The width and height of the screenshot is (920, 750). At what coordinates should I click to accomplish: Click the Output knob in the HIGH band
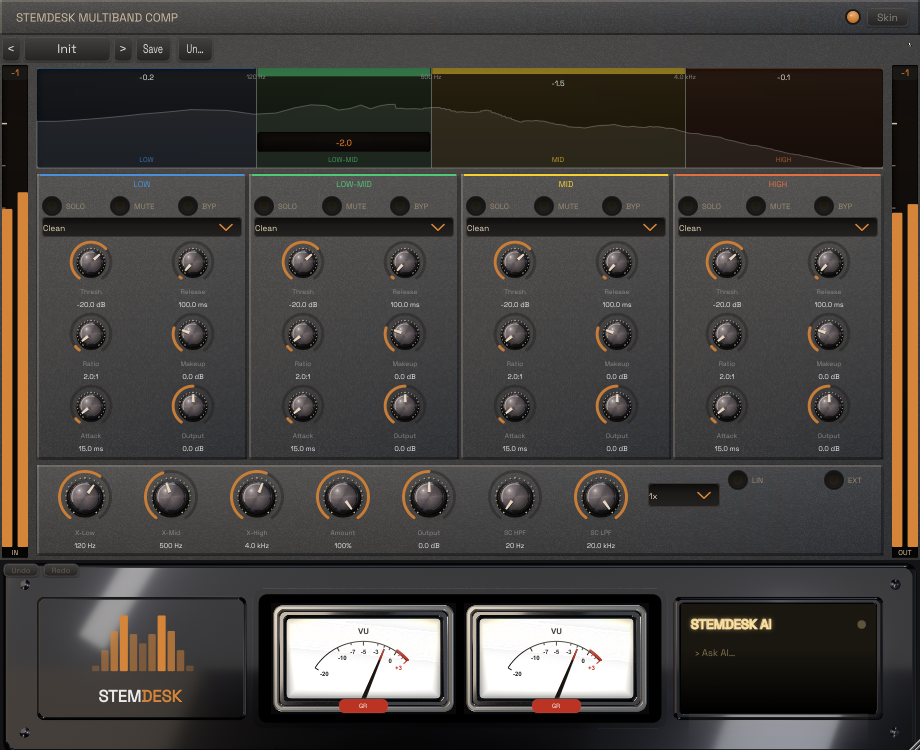click(x=828, y=406)
